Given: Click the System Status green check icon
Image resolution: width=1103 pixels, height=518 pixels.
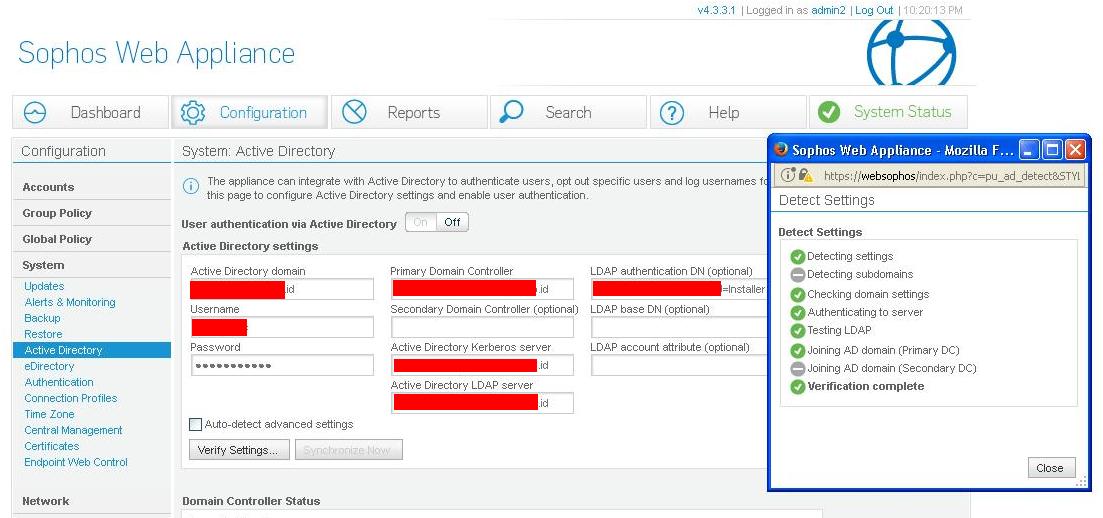Looking at the screenshot, I should (829, 112).
